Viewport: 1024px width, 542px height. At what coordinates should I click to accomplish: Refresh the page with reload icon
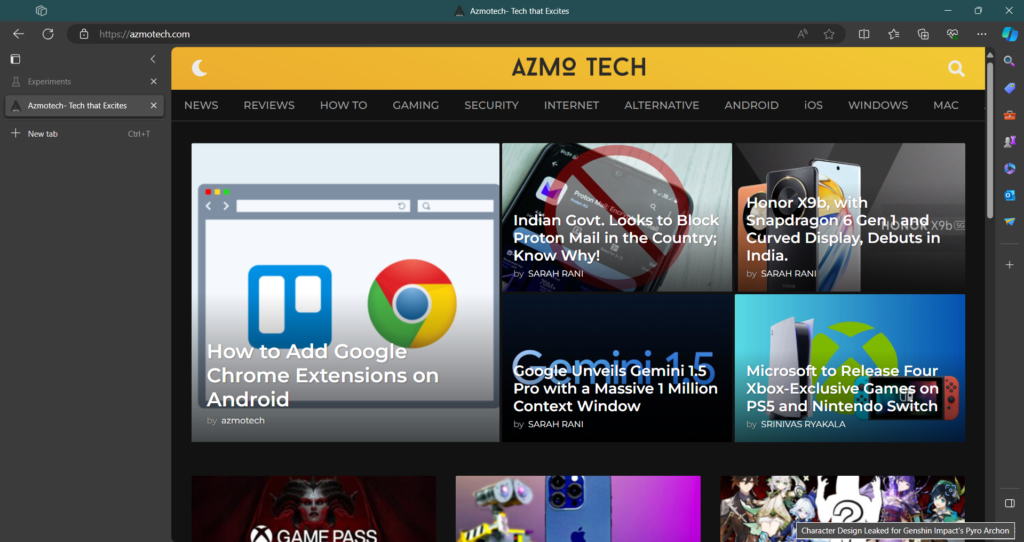click(47, 34)
